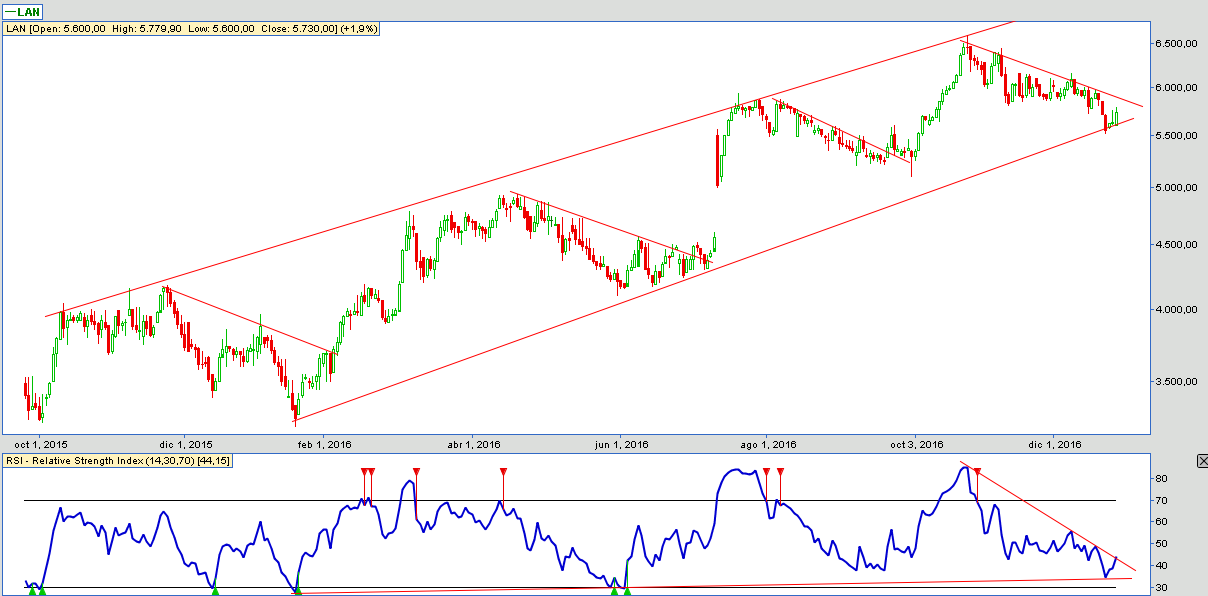The width and height of the screenshot is (1208, 596).
Task: Click the RSI - Relative Strength Index title
Action: (x=116, y=460)
